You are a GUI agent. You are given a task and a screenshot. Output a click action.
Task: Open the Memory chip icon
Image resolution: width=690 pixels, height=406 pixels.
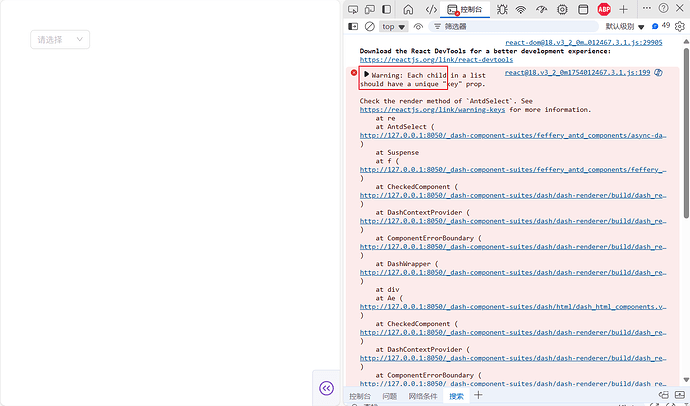562,9
